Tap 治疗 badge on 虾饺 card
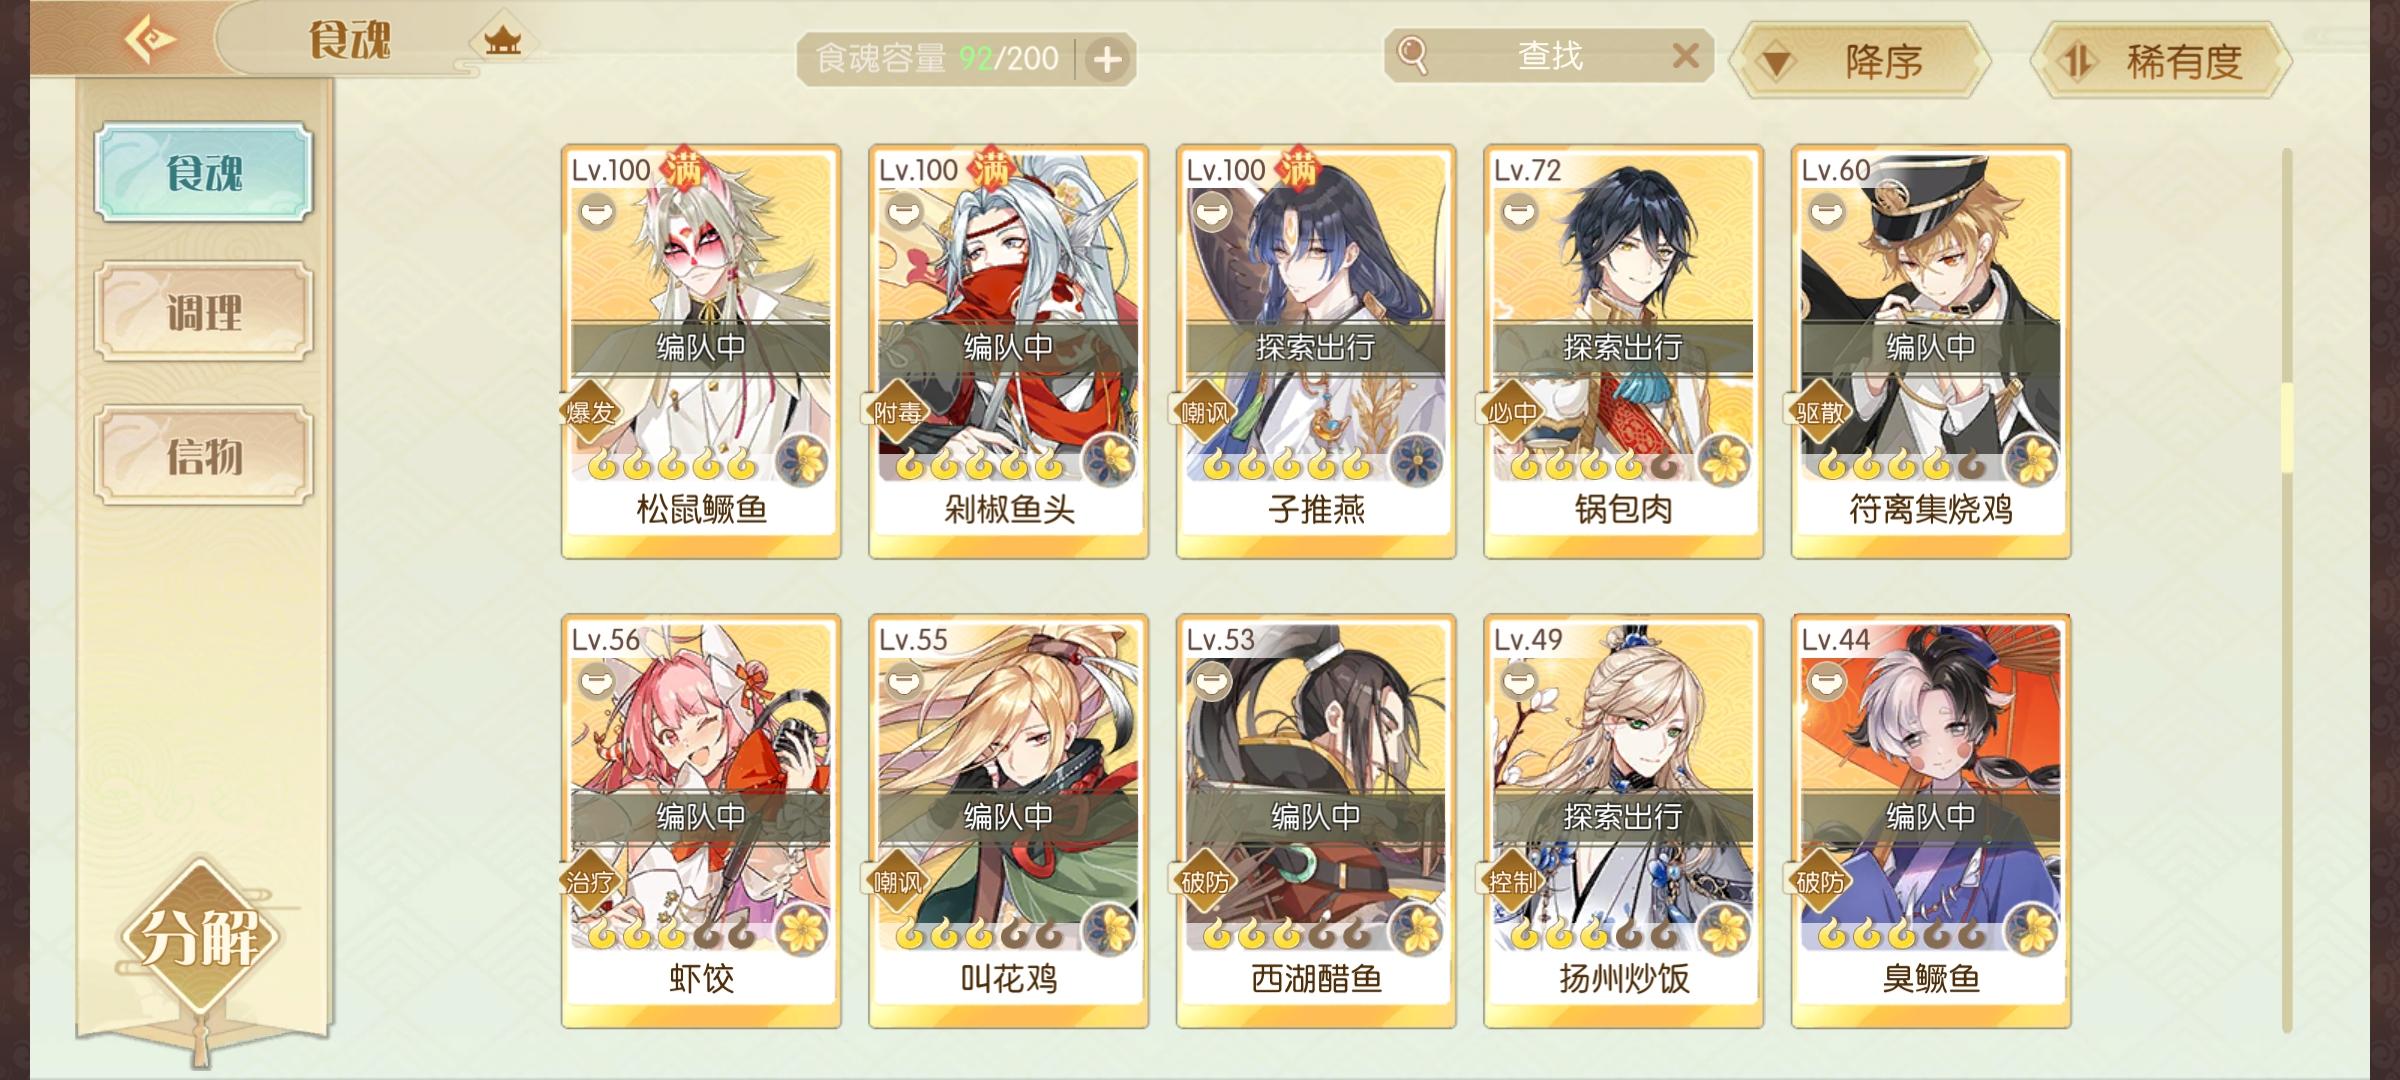Image resolution: width=2400 pixels, height=1080 pixels. pyautogui.click(x=590, y=882)
